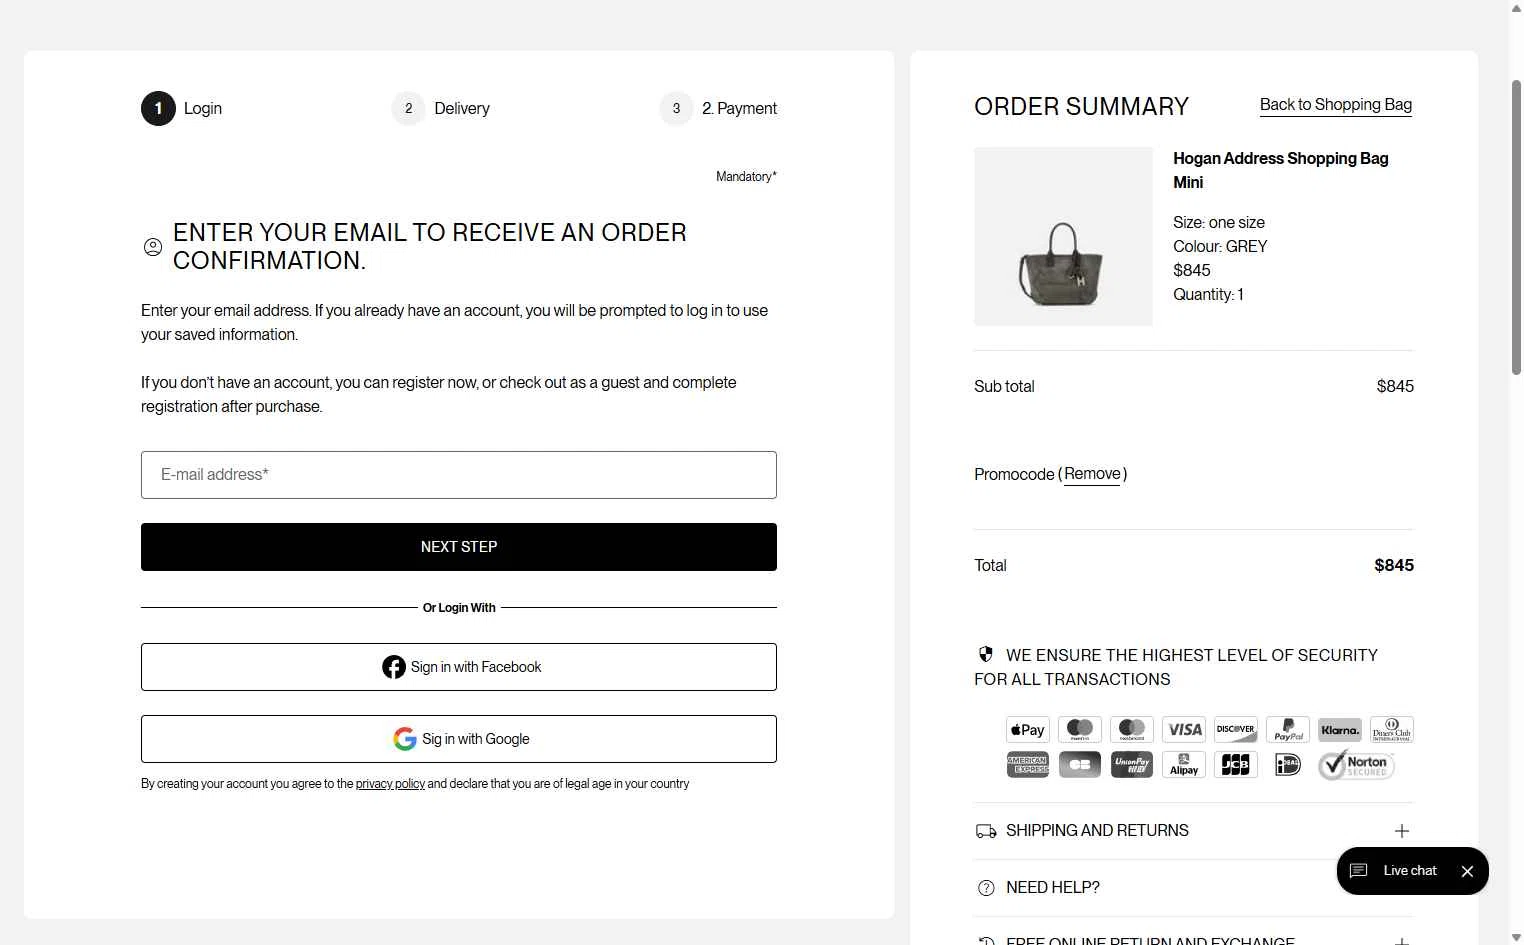The height and width of the screenshot is (945, 1524).
Task: Click the Alipay payment icon
Action: pos(1184,765)
